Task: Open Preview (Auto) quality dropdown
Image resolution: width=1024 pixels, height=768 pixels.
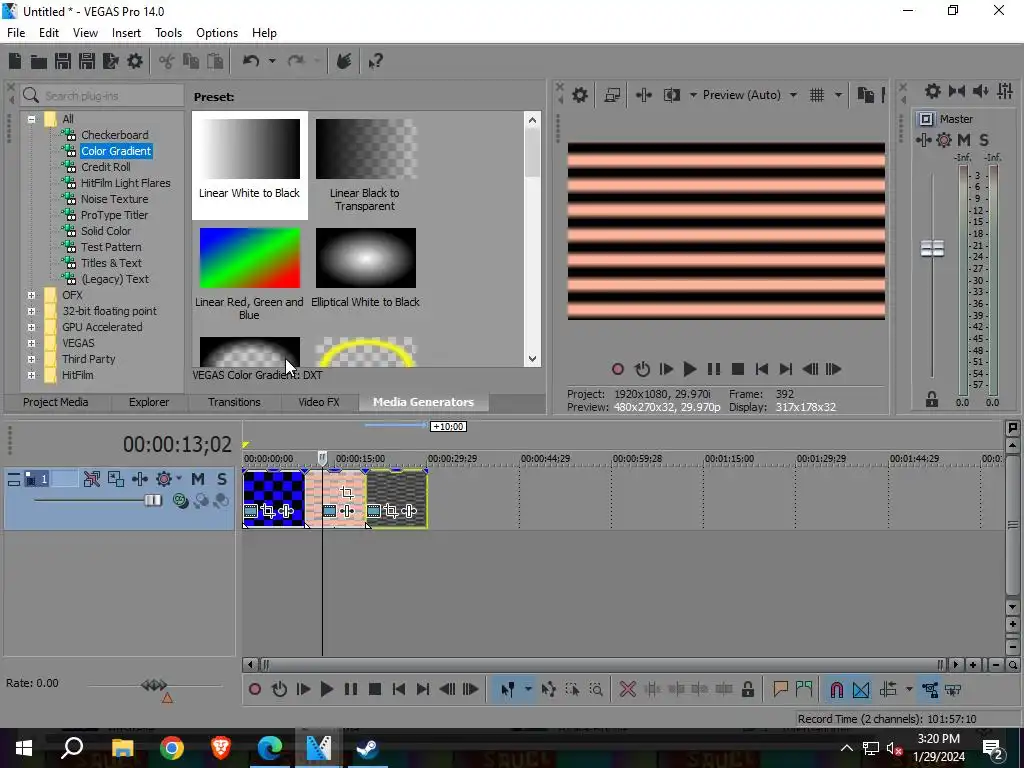Action: coord(750,95)
